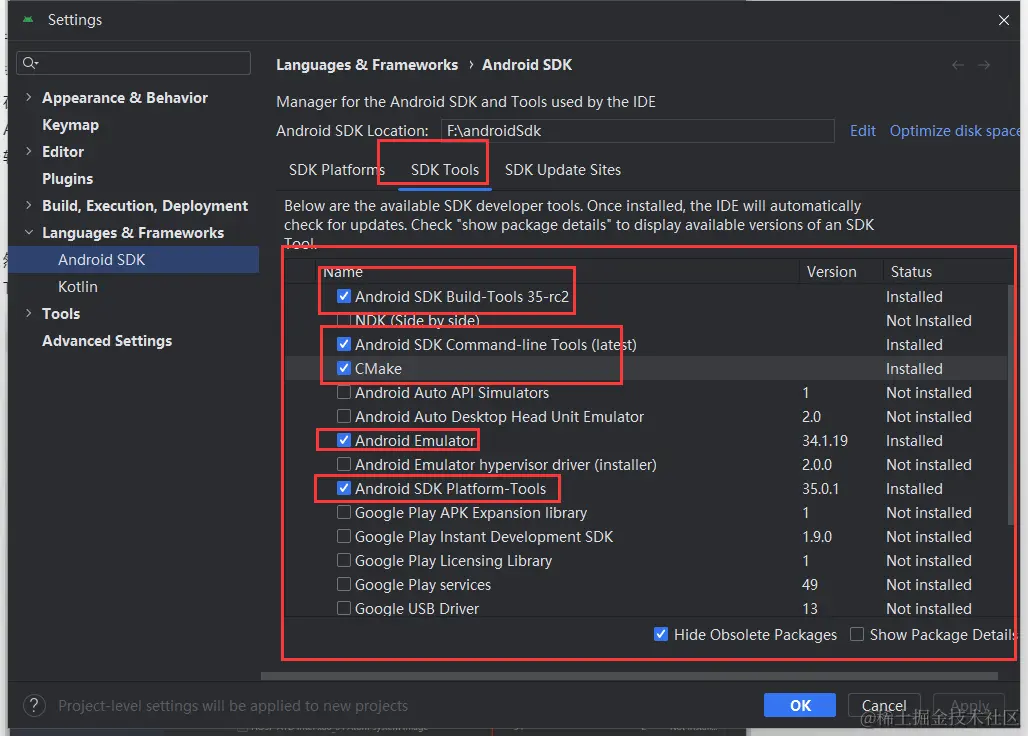Disable Hide Obsolete Packages

tap(661, 634)
